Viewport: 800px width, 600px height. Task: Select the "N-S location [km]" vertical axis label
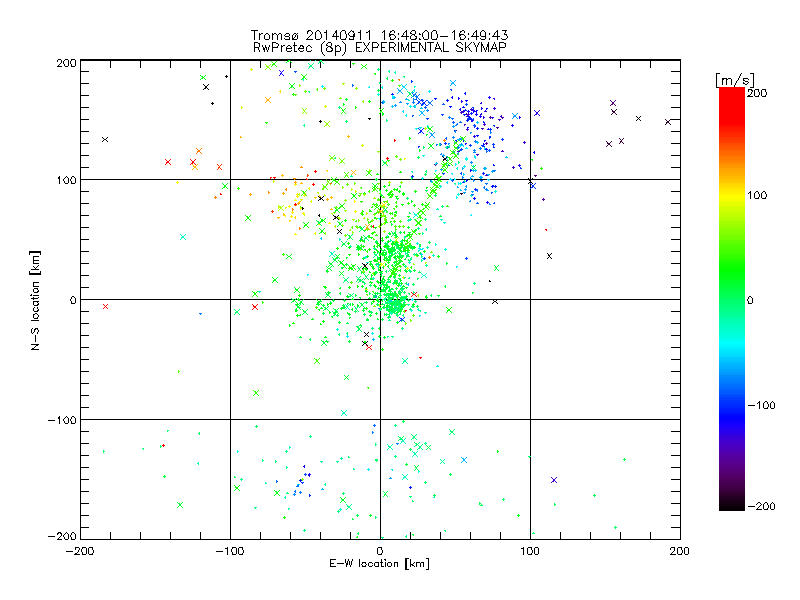click(x=35, y=300)
